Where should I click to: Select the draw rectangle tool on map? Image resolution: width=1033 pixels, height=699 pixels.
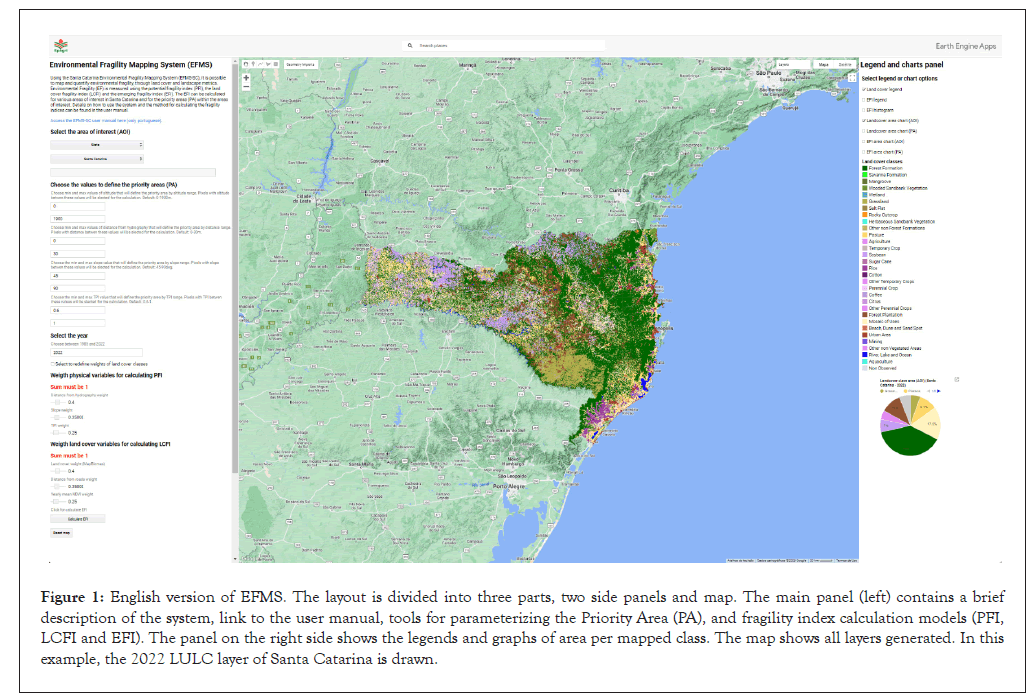point(275,63)
